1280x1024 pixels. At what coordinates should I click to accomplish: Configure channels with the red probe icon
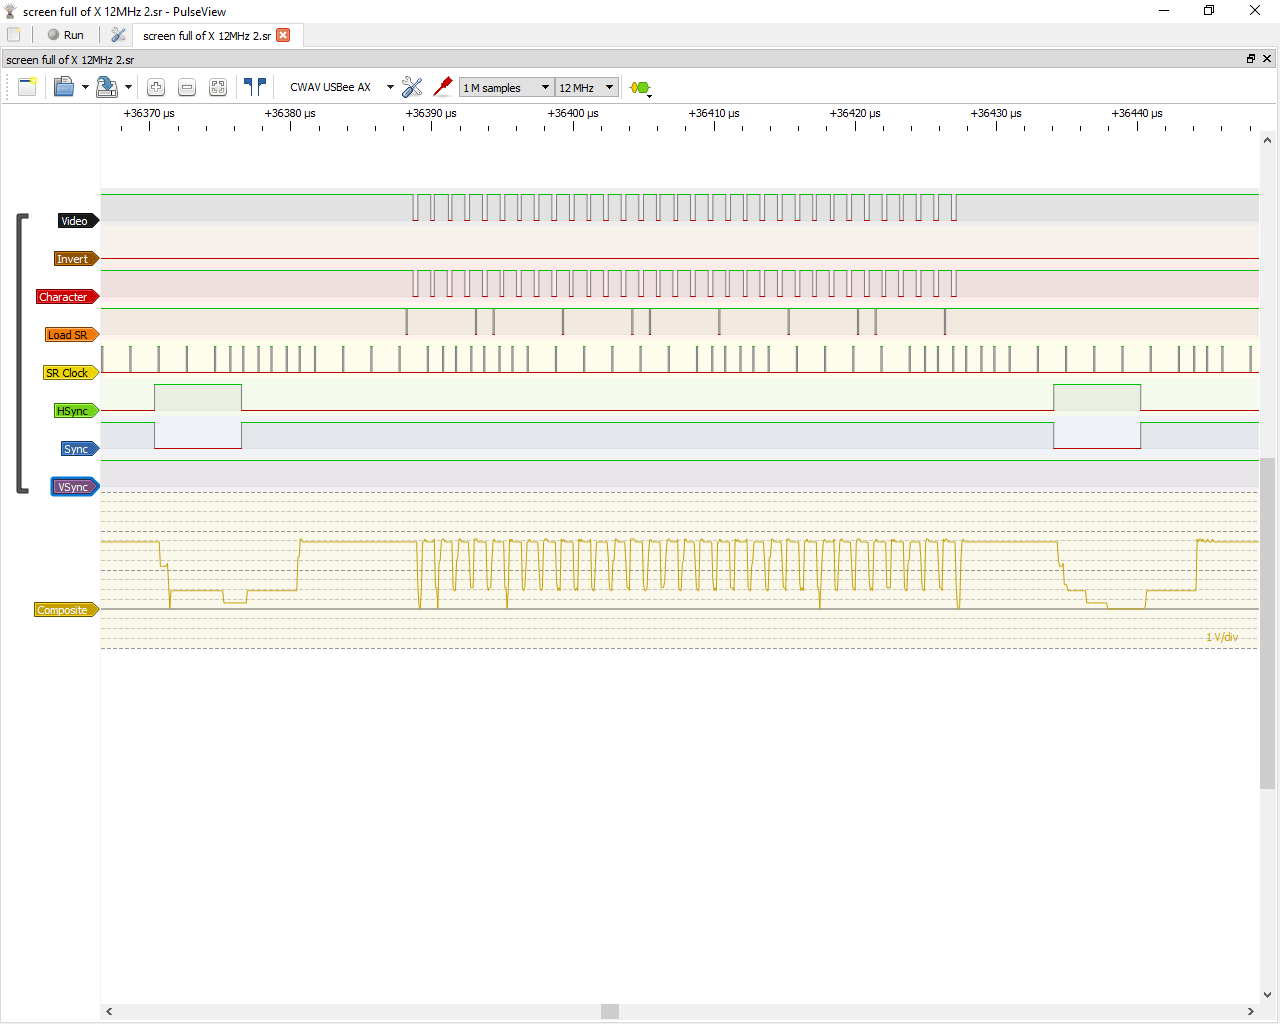pyautogui.click(x=443, y=87)
